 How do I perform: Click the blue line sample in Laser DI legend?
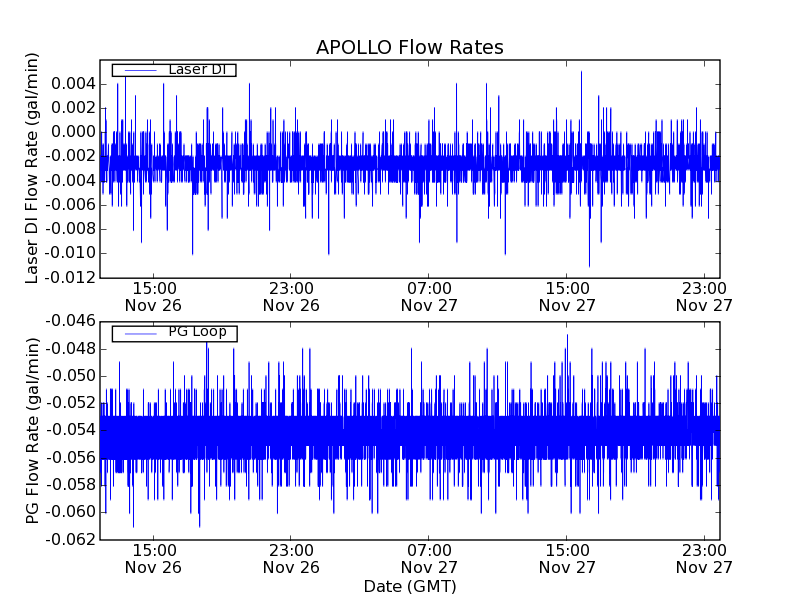coord(141,70)
